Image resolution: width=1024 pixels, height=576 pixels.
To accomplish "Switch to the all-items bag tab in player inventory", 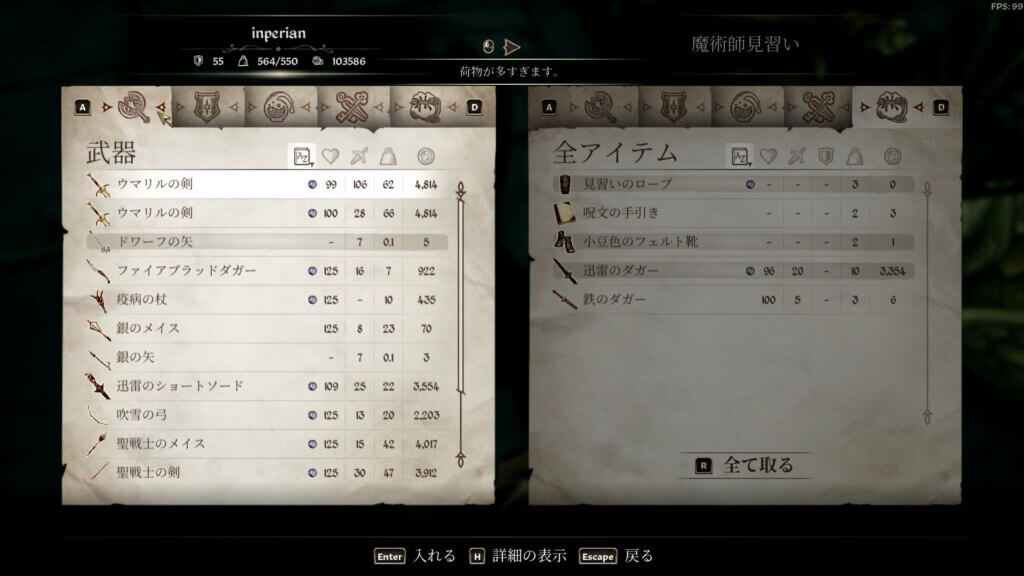I will pos(424,107).
